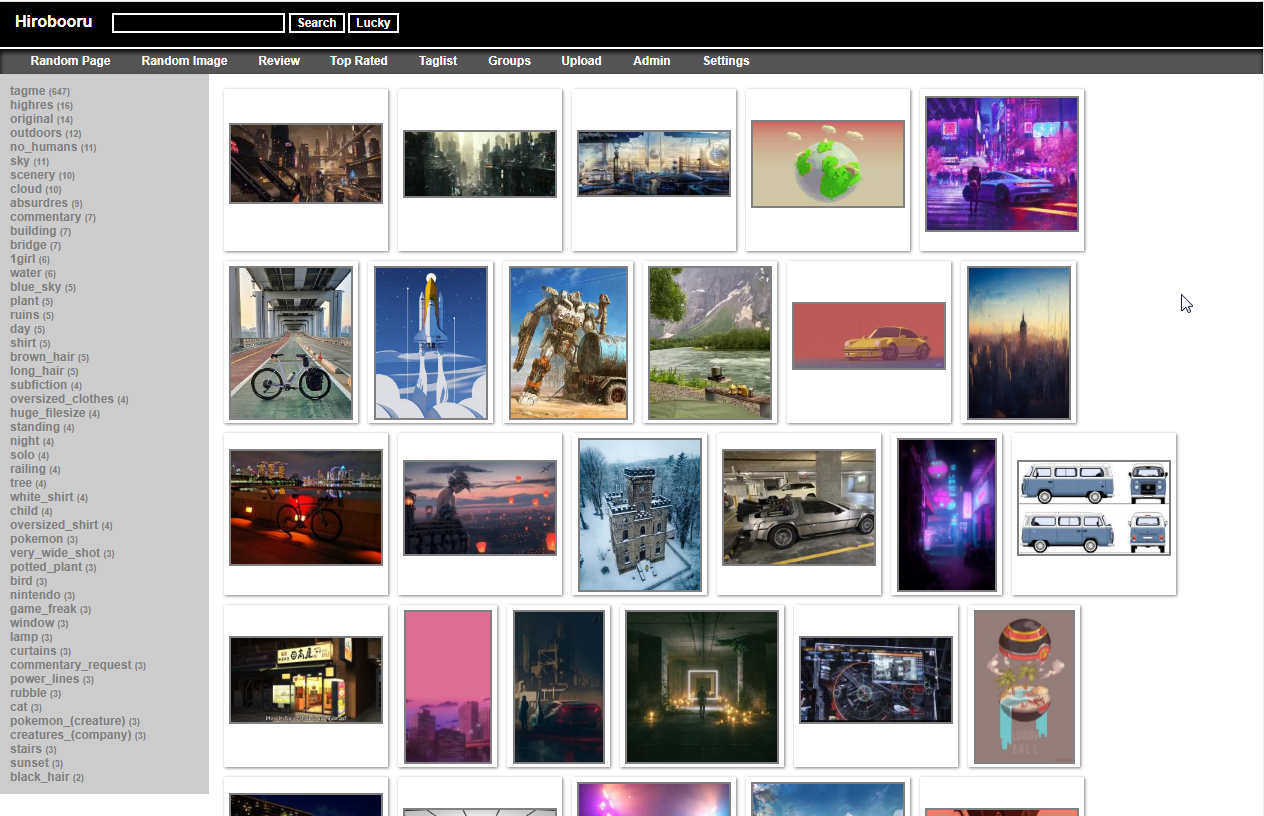Open the yellow Porsche thumbnail
The width and height of the screenshot is (1264, 816).
[x=868, y=336]
